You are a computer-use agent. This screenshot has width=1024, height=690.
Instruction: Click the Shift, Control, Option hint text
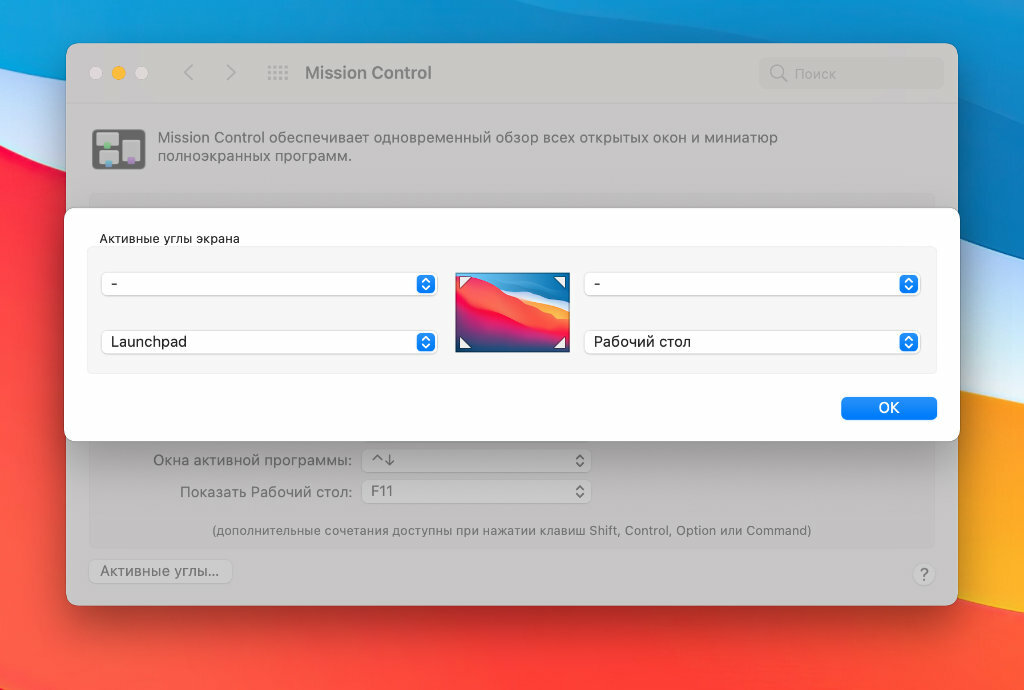pyautogui.click(x=512, y=531)
